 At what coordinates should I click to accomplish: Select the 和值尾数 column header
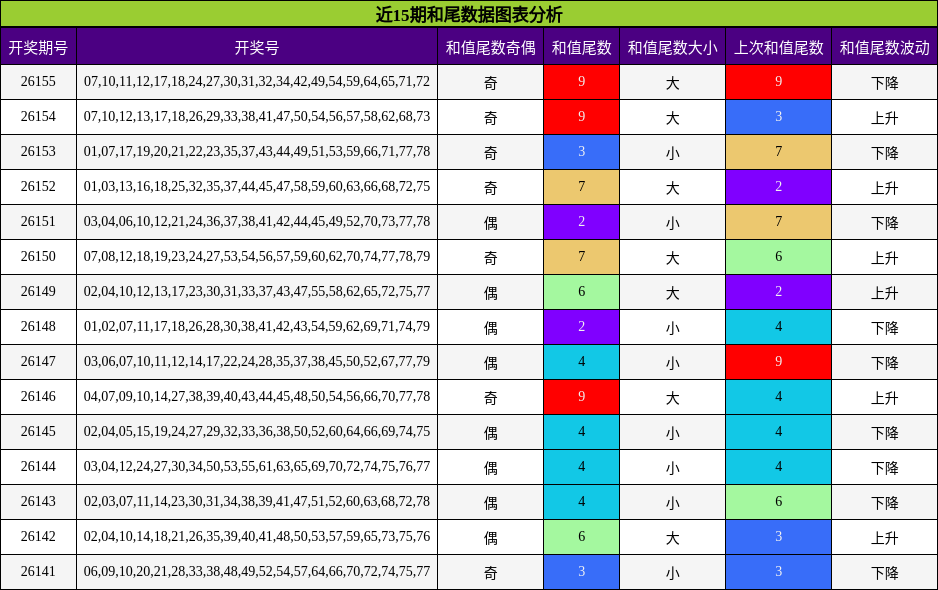(x=581, y=47)
